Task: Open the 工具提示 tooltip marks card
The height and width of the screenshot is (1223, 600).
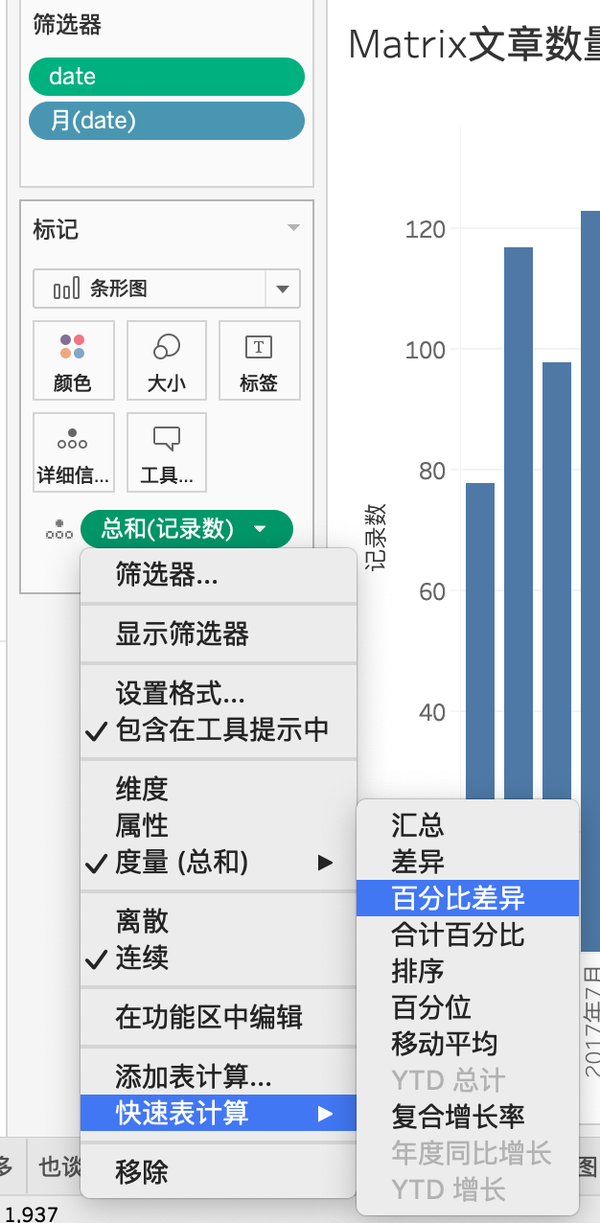Action: [166, 452]
